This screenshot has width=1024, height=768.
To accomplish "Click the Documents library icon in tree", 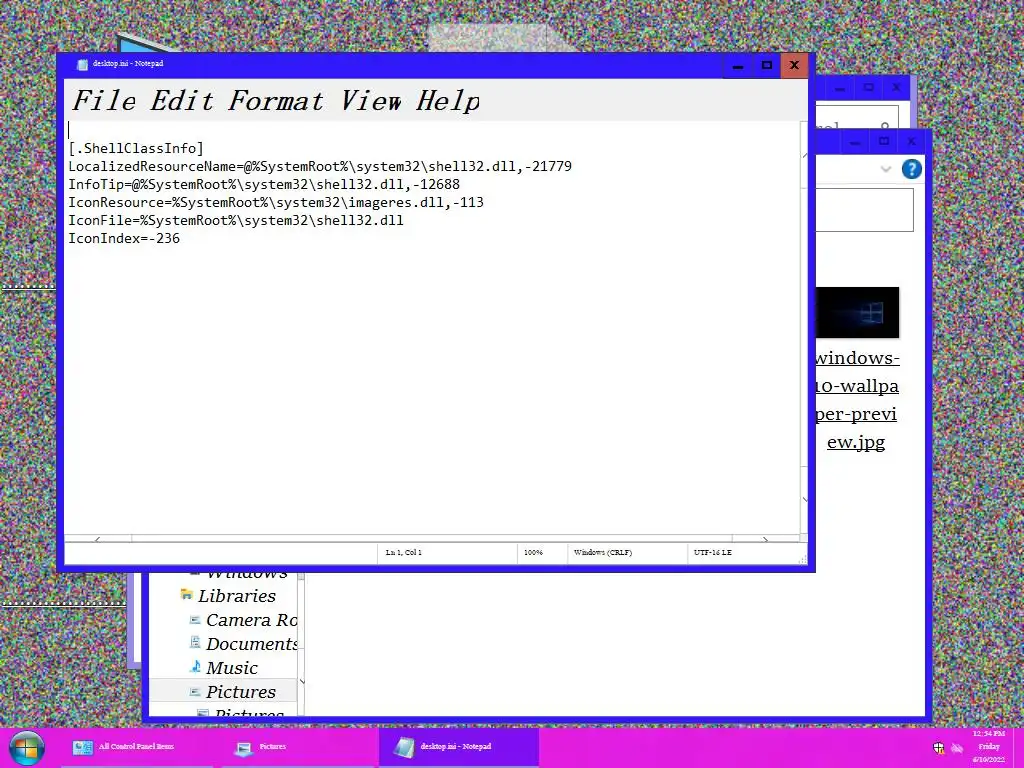I will coord(195,643).
